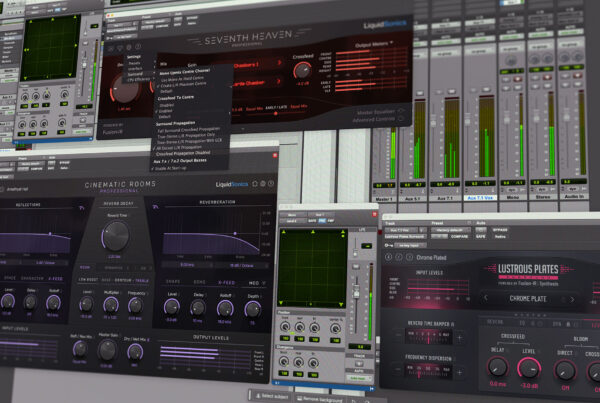The width and height of the screenshot is (600, 403).
Task: Enable COMPARE in the Lustrous Plates header
Action: pyautogui.click(x=459, y=237)
